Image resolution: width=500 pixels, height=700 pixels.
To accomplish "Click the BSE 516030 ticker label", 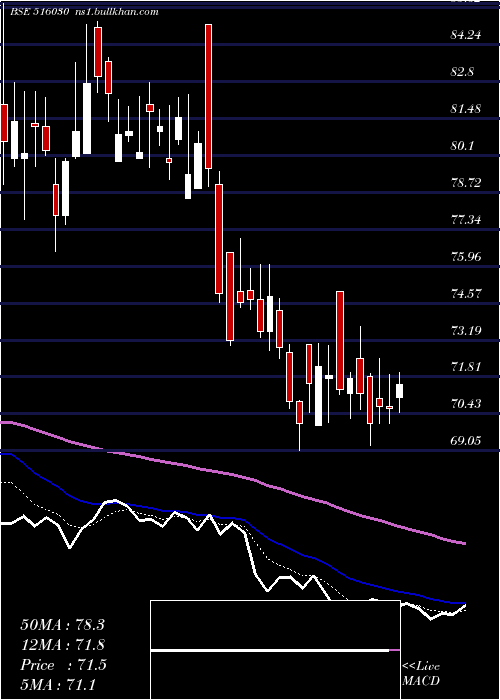I will [40, 12].
